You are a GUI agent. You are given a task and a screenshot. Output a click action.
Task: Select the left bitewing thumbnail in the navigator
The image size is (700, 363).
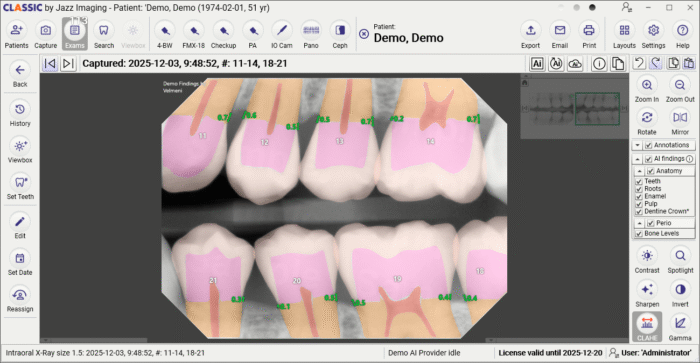(551, 108)
